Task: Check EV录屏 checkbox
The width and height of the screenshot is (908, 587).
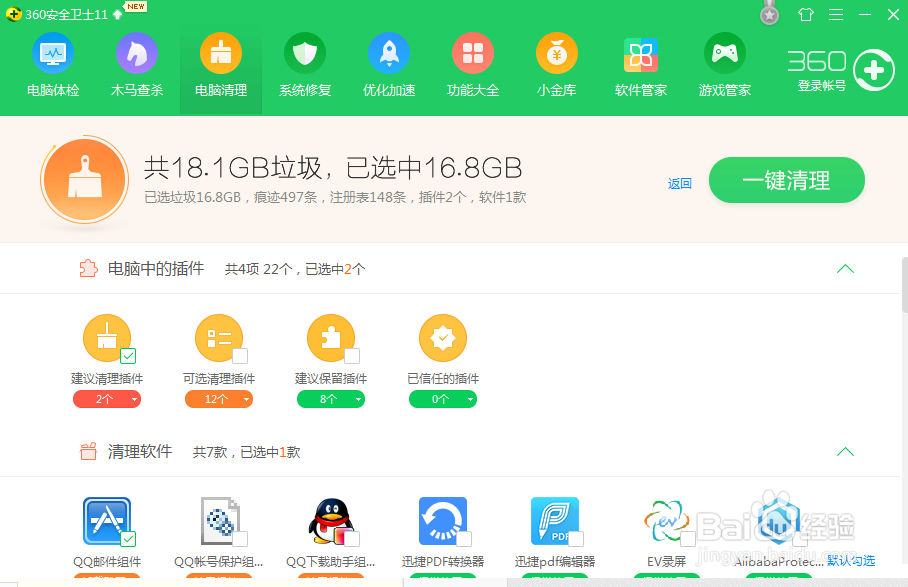Action: [x=687, y=539]
